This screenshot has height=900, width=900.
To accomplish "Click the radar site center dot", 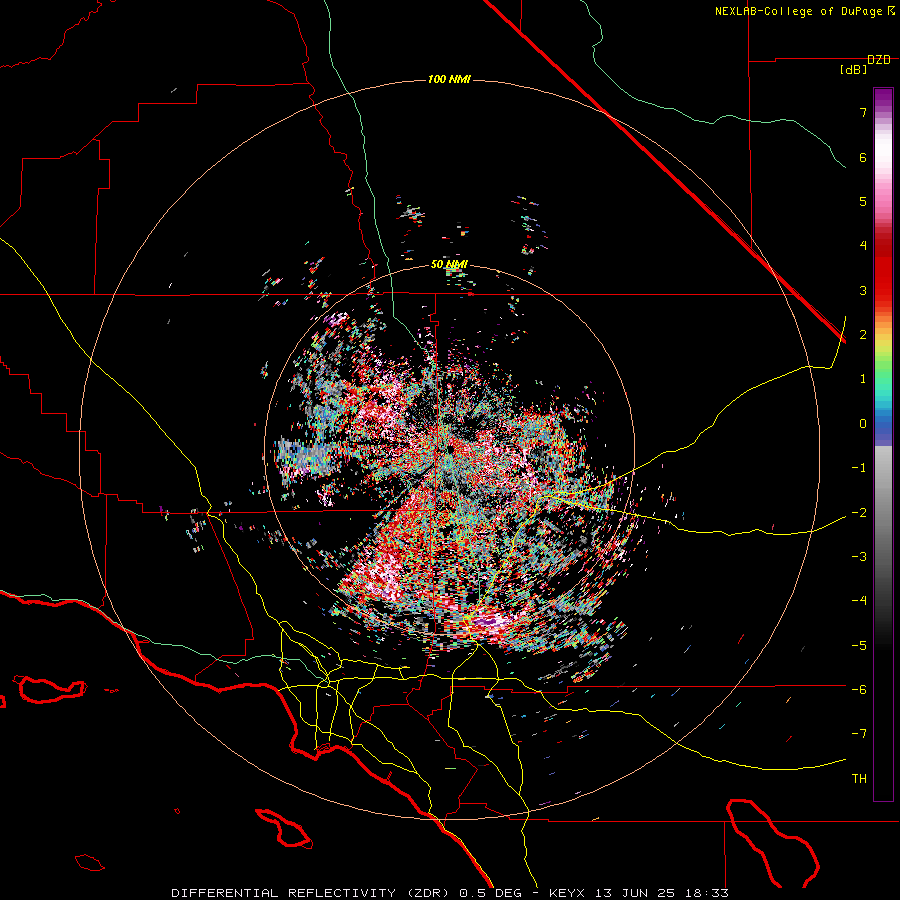I will 451,448.
